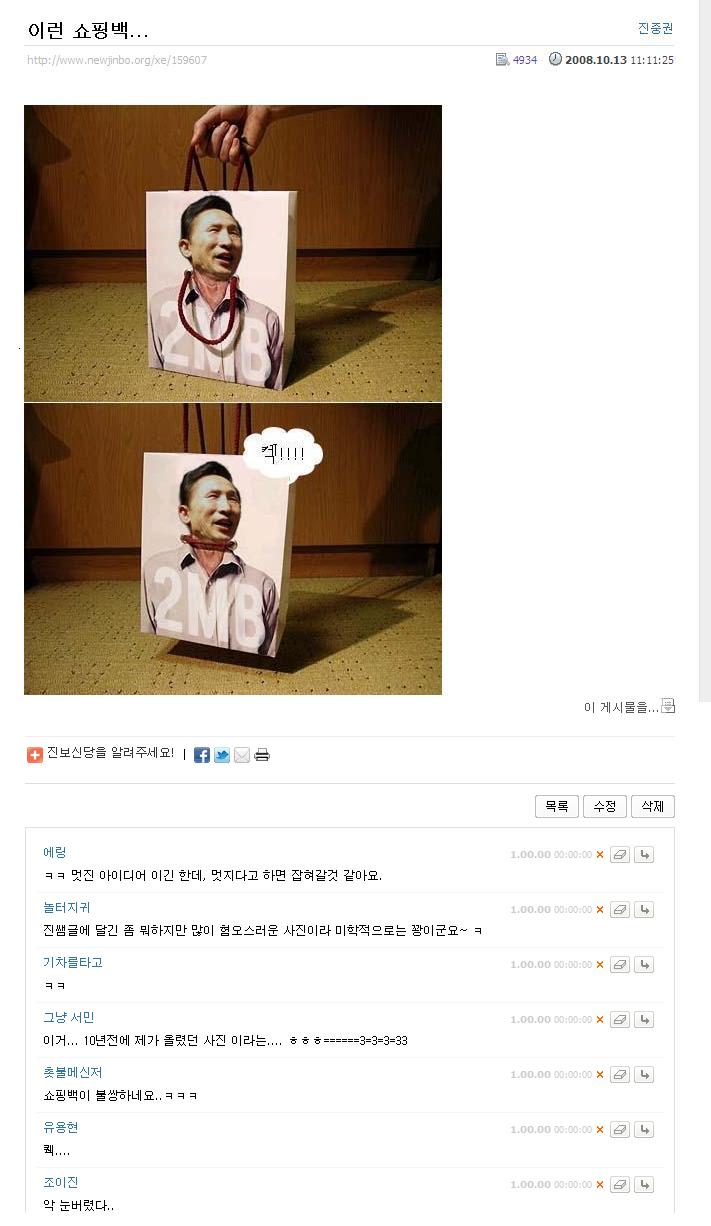This screenshot has height=1226, width=711.
Task: Click the reply arrow icon on 에링's comment
Action: [x=644, y=855]
